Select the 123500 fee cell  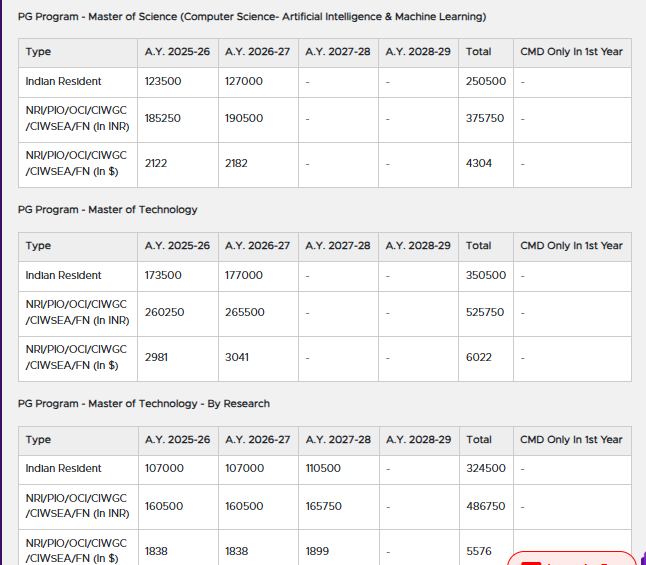(162, 82)
